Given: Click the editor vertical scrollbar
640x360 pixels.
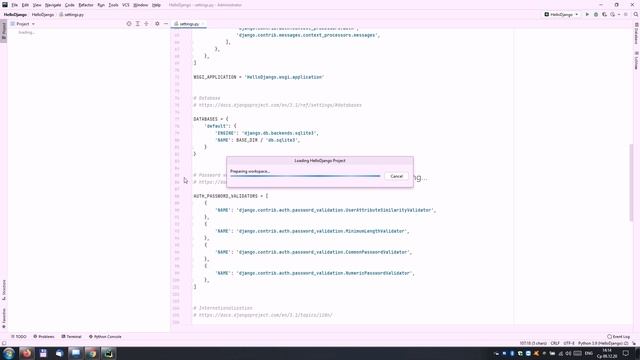Looking at the screenshot, I should (631, 183).
